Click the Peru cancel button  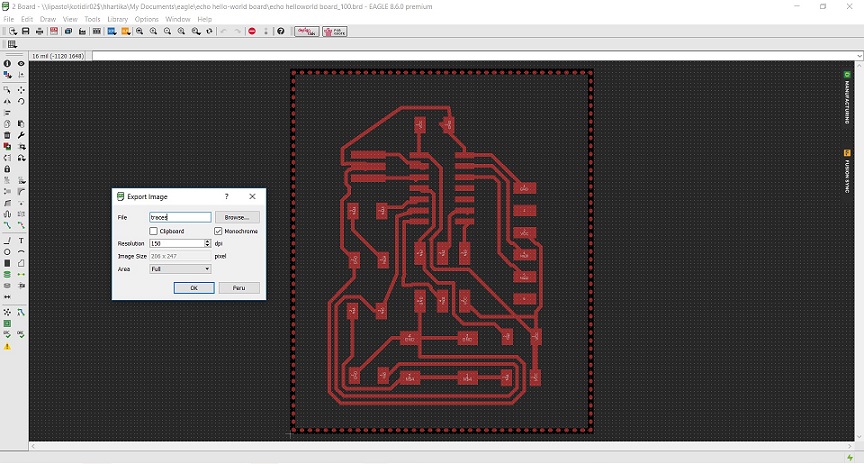[239, 288]
